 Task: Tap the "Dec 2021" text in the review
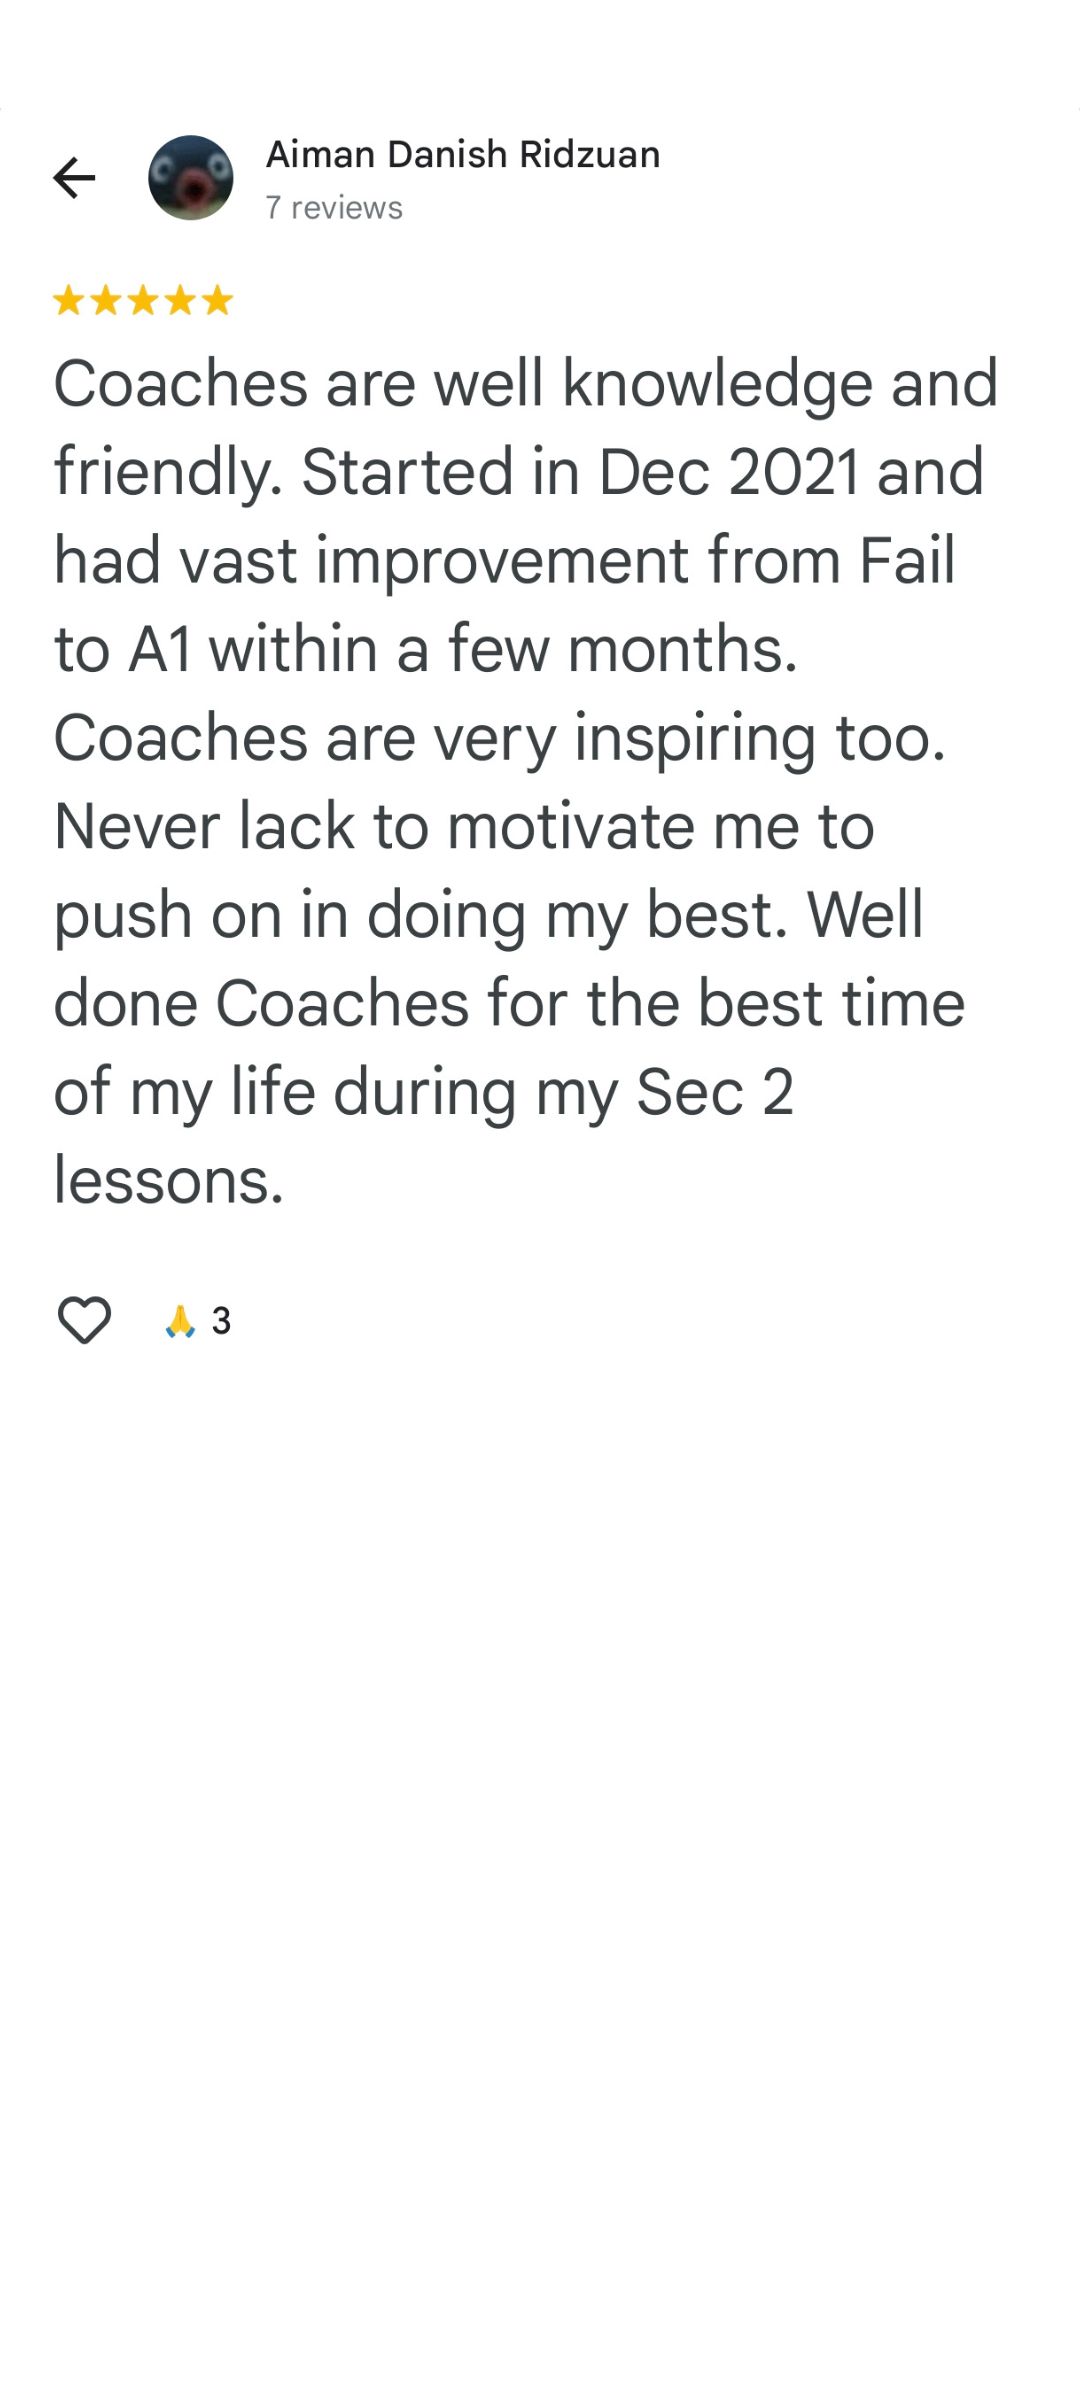point(728,472)
